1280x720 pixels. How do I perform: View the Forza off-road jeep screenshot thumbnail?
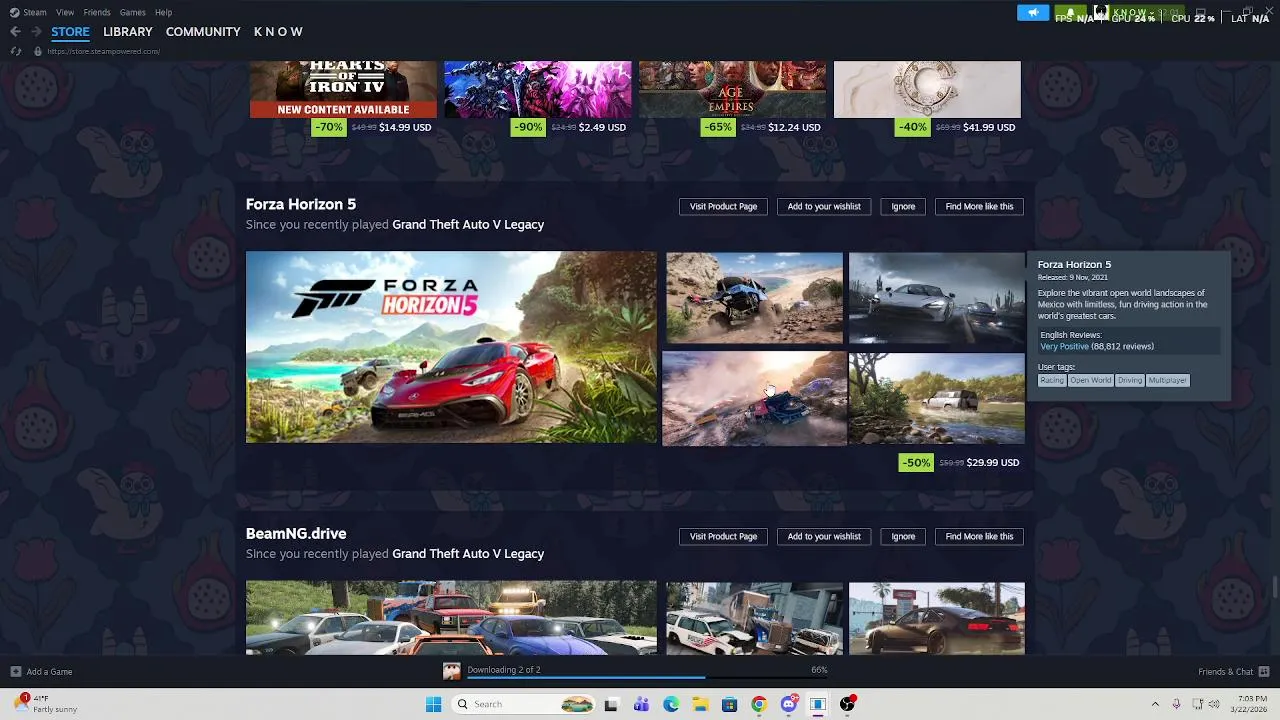click(937, 398)
